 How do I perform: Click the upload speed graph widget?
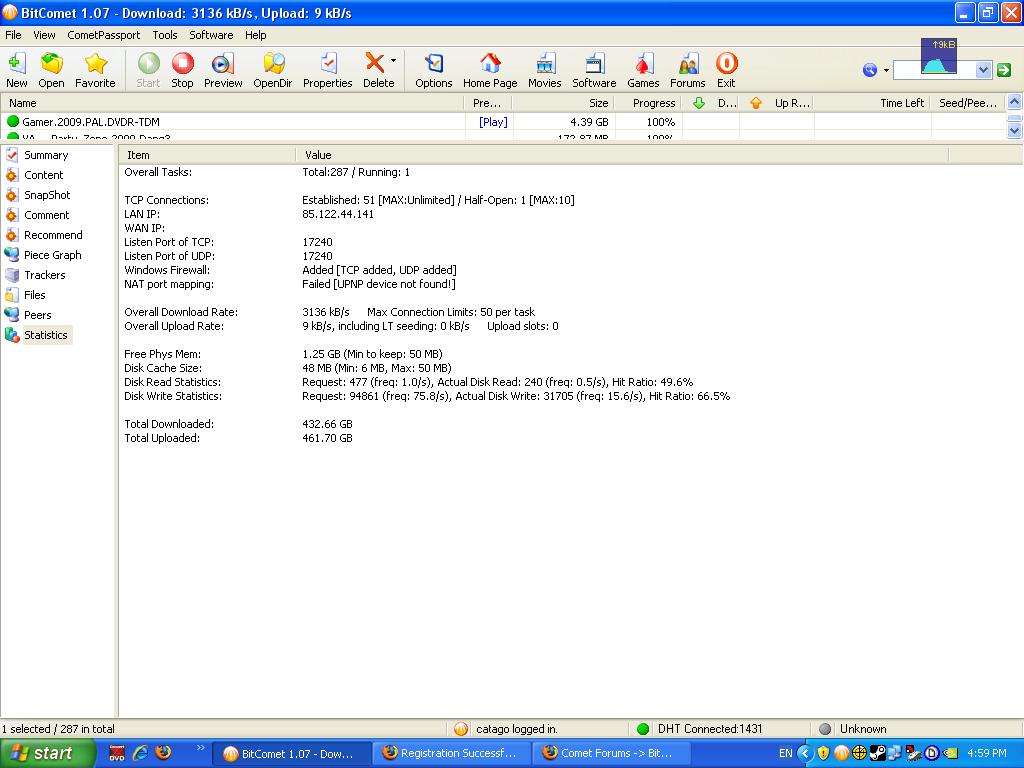tap(938, 56)
